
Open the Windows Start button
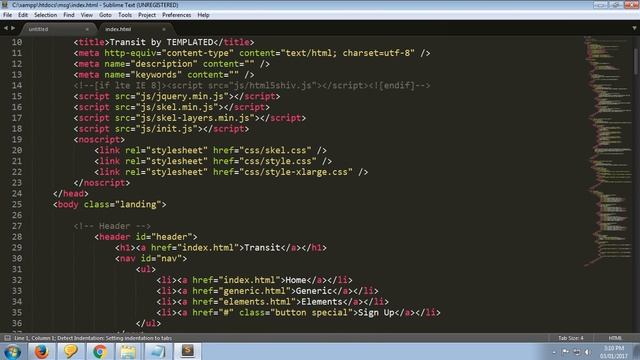click(x=12, y=351)
